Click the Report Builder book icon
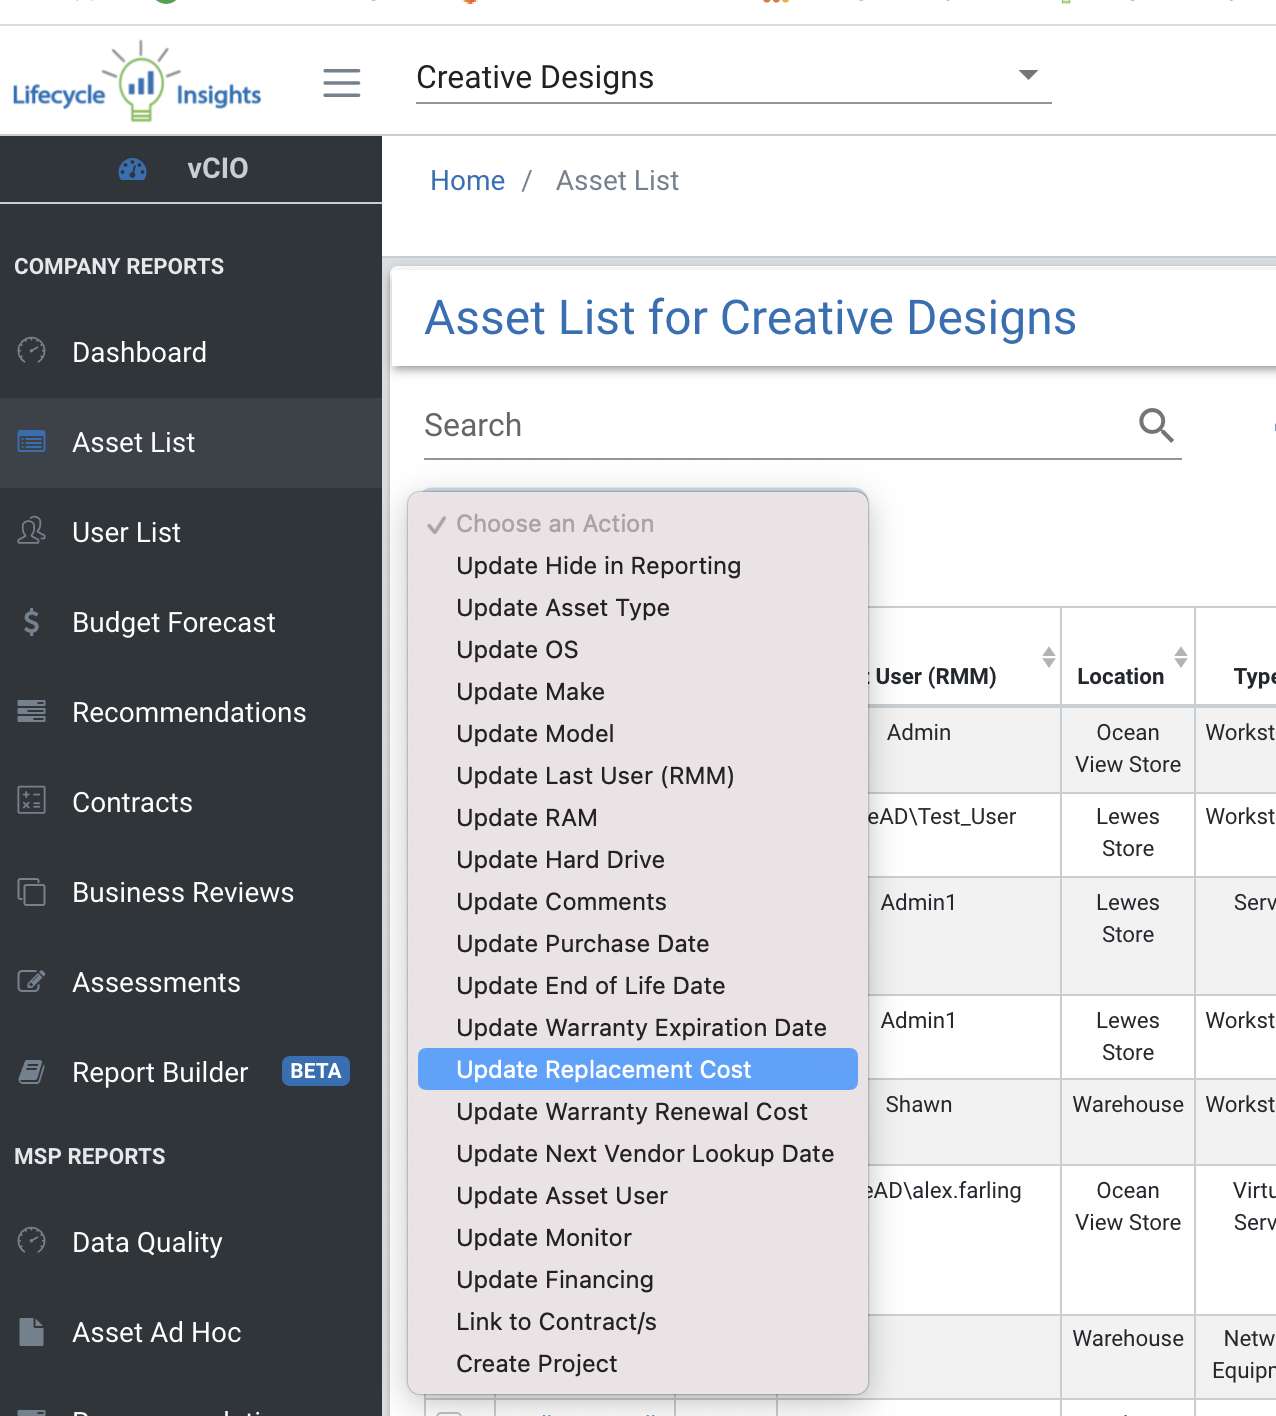The width and height of the screenshot is (1276, 1416). tap(32, 1072)
